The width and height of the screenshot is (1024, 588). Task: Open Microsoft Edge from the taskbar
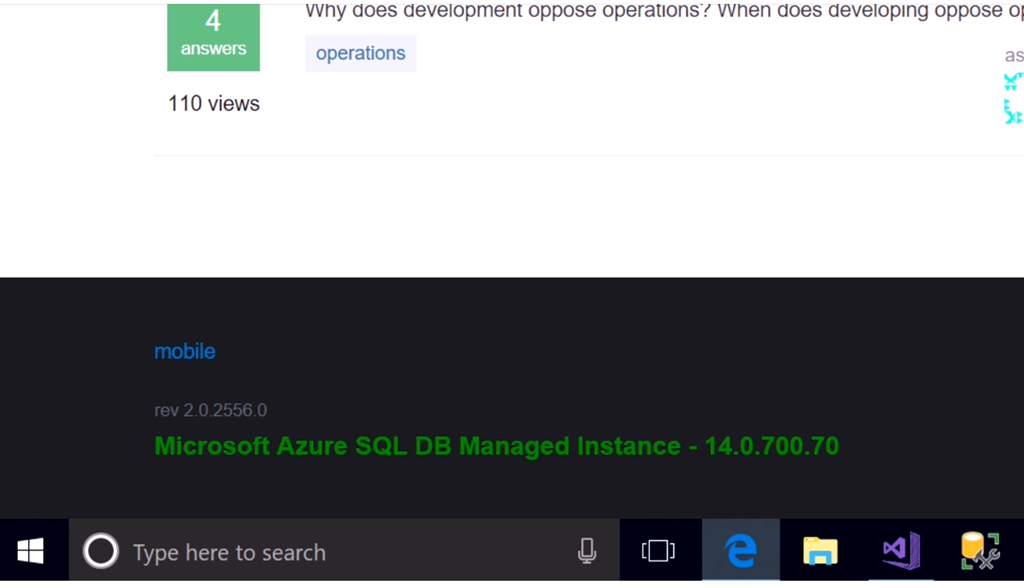pos(740,551)
